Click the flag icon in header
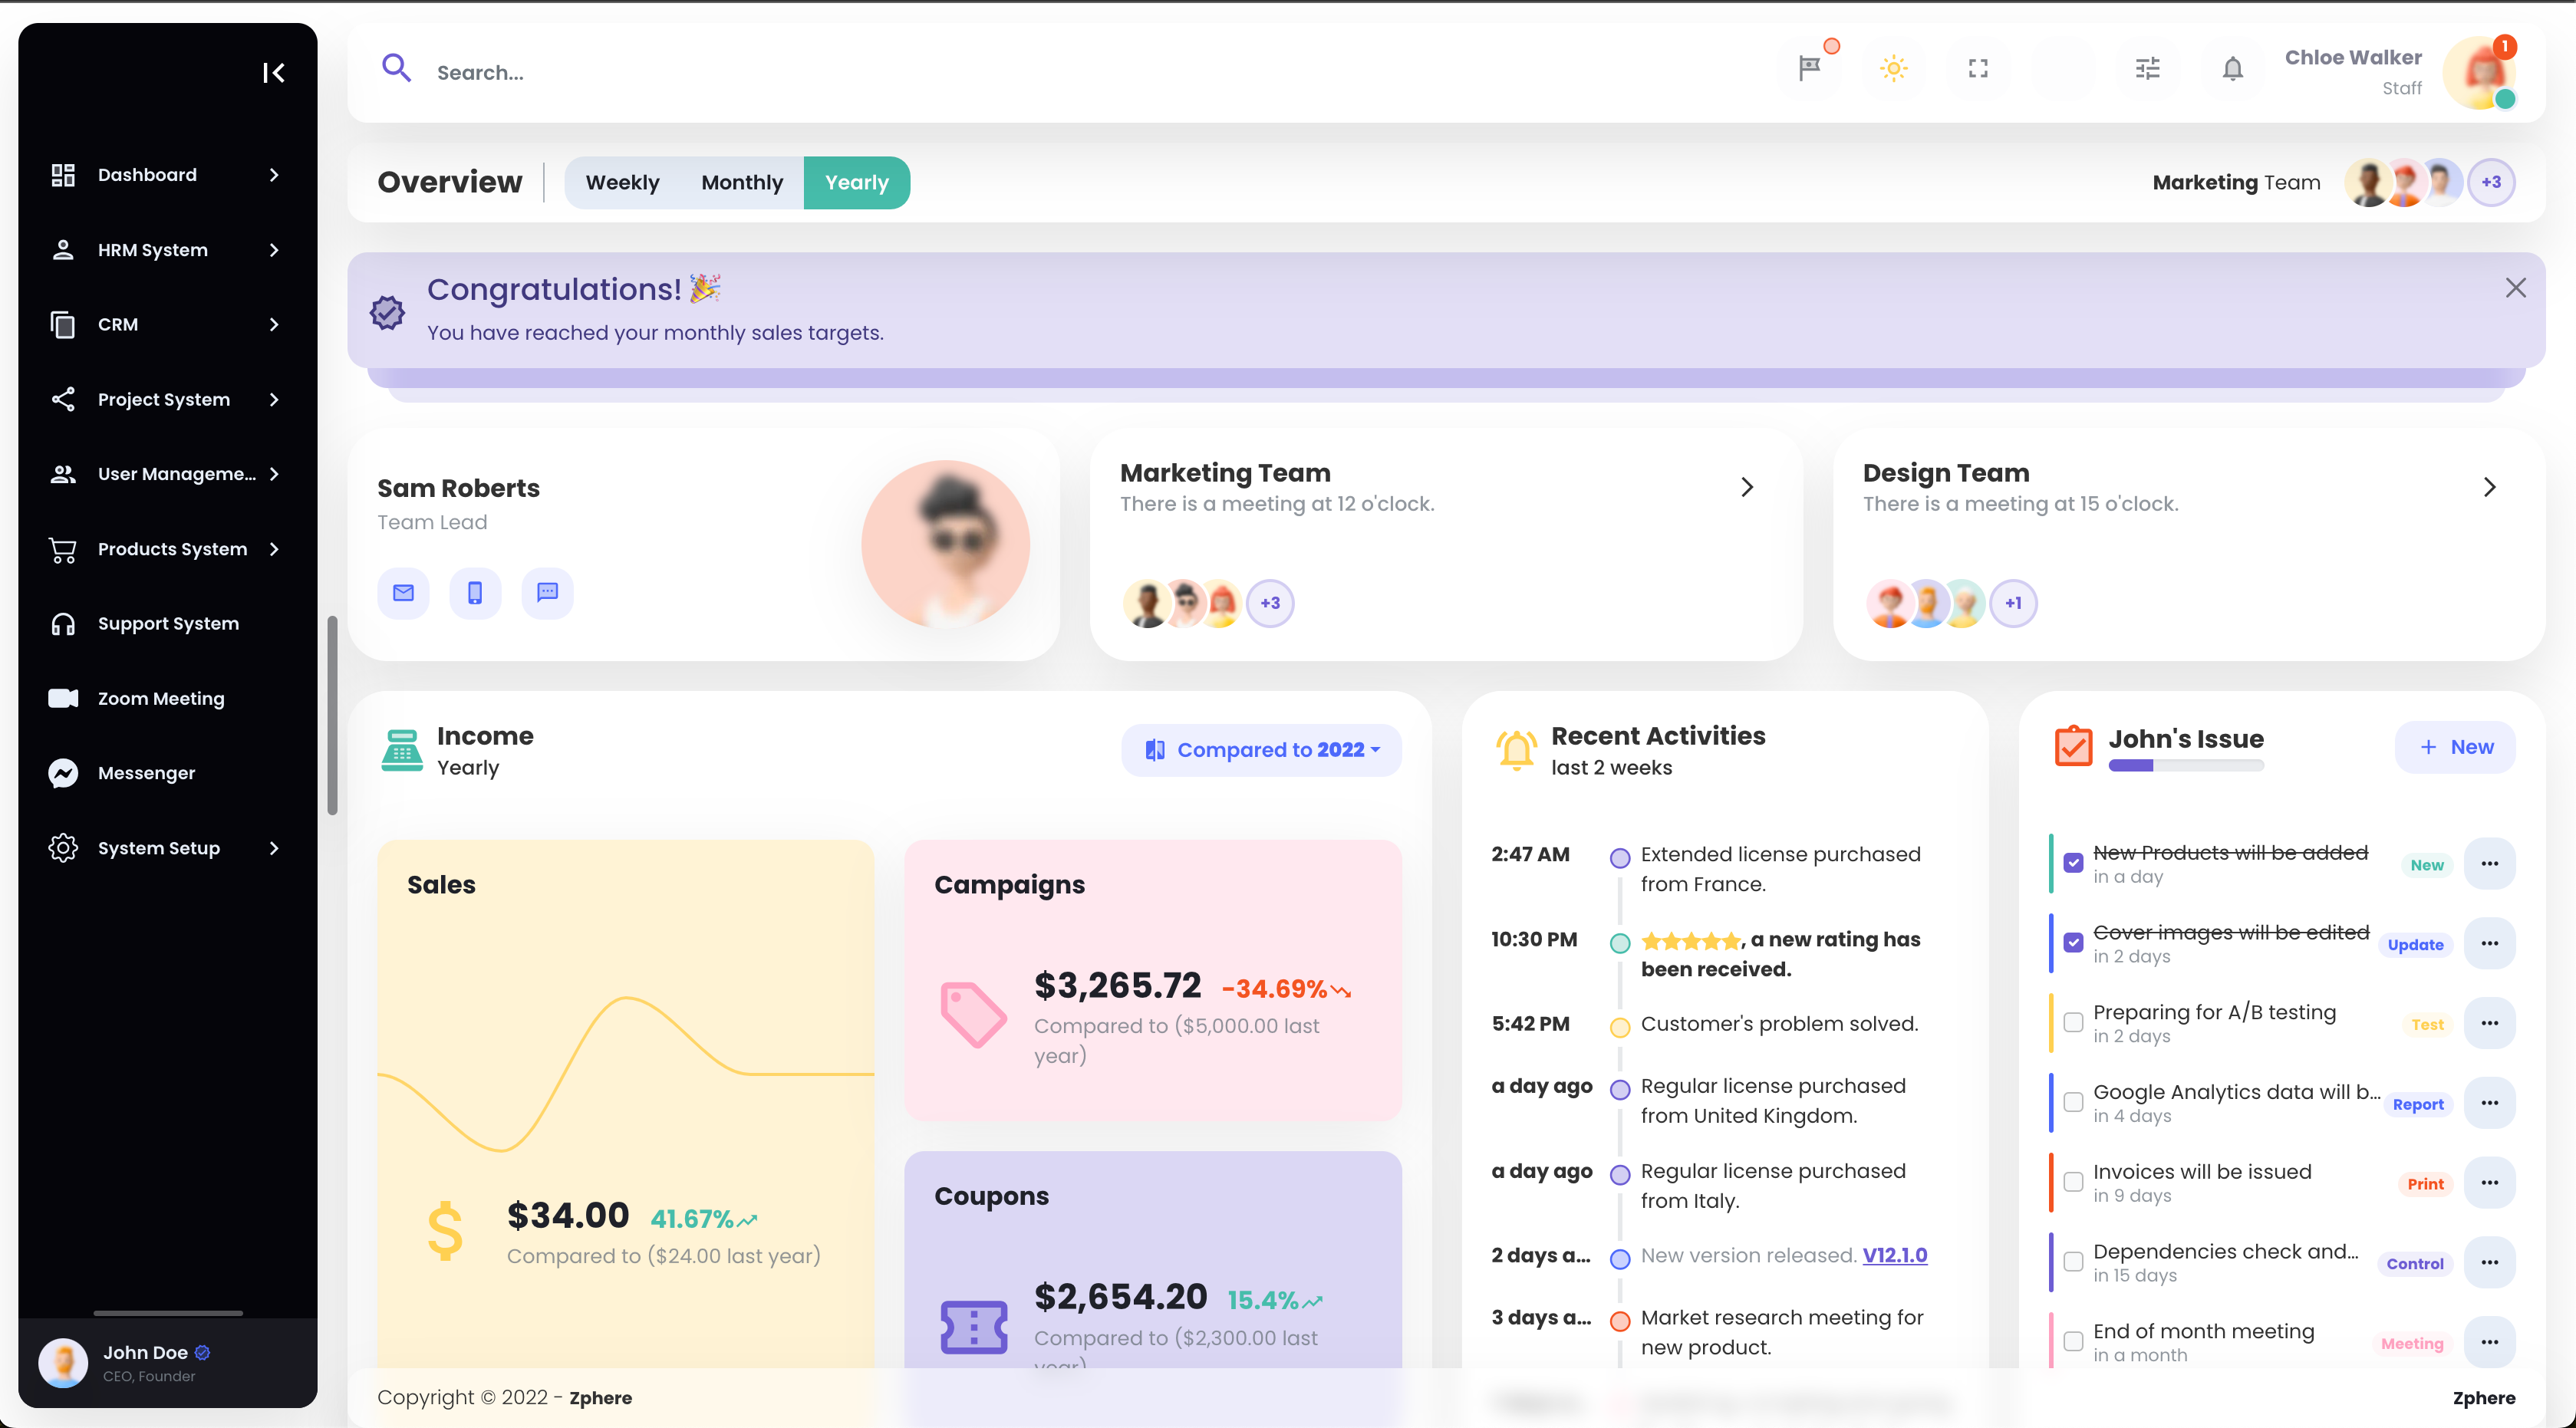 click(x=1809, y=68)
